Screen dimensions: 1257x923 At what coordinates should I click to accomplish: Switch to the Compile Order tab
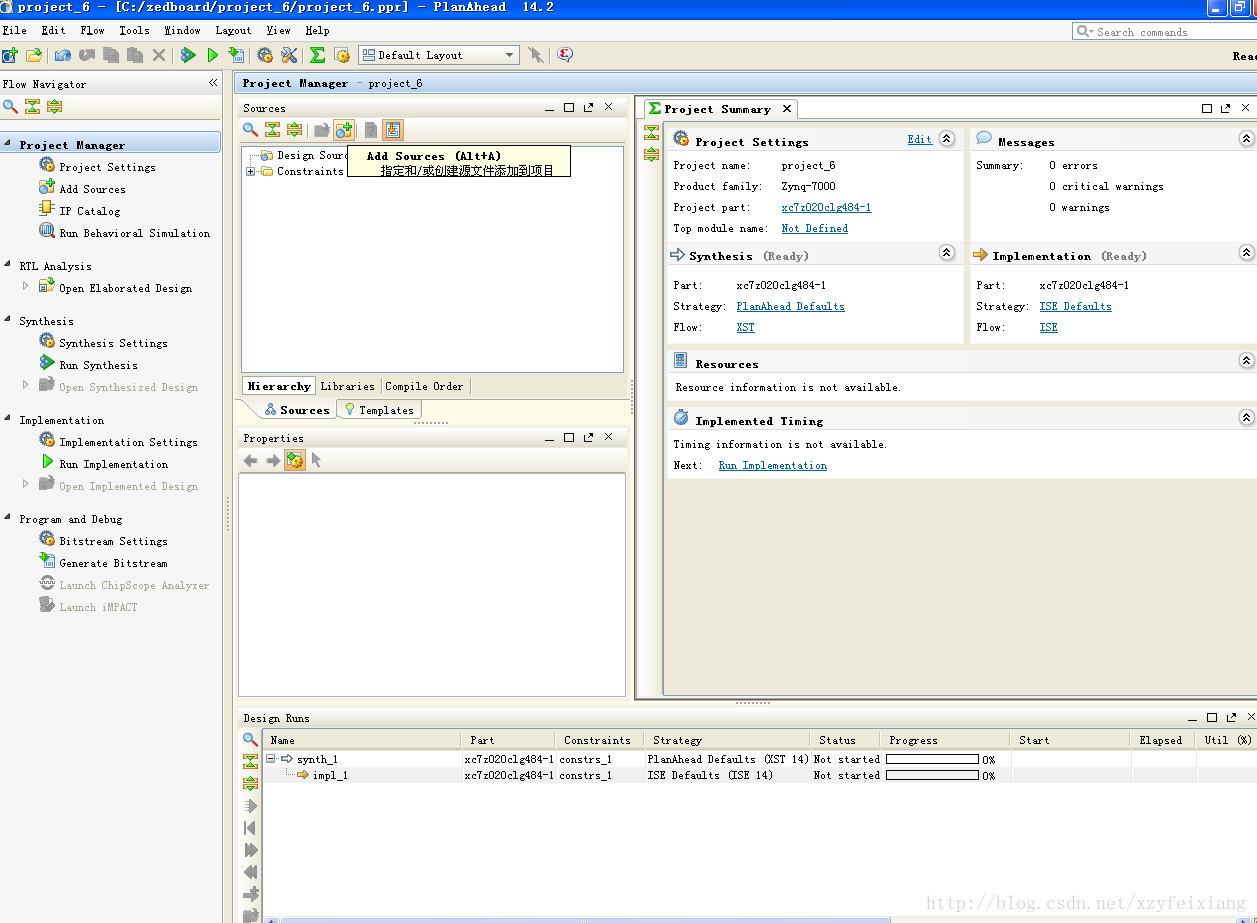[424, 386]
